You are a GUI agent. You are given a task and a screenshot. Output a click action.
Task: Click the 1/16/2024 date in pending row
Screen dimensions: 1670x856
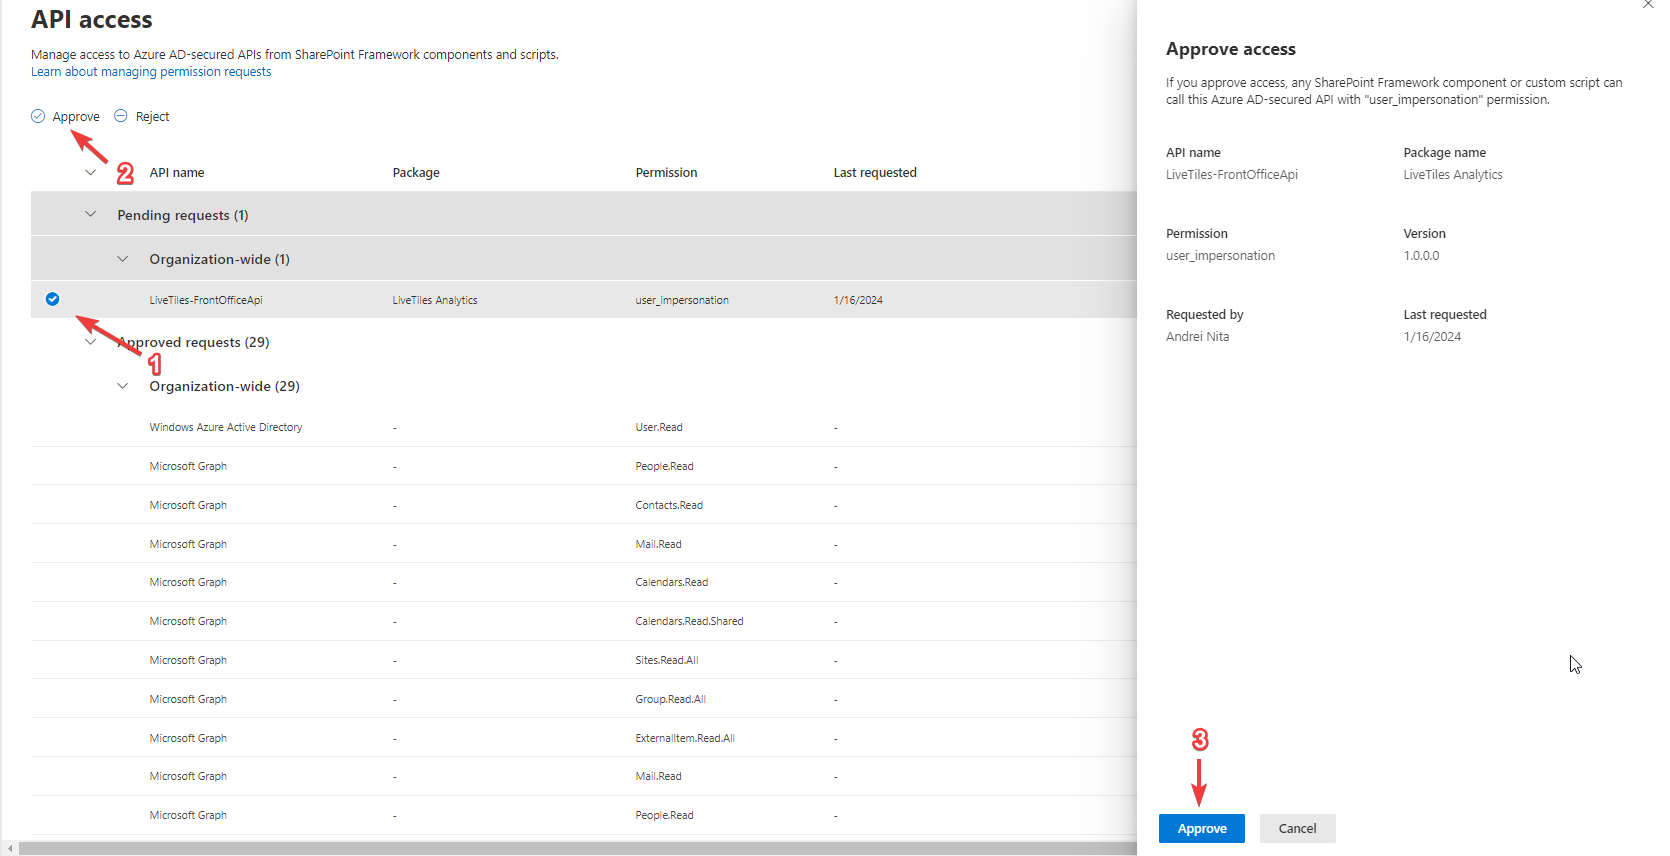tap(858, 300)
